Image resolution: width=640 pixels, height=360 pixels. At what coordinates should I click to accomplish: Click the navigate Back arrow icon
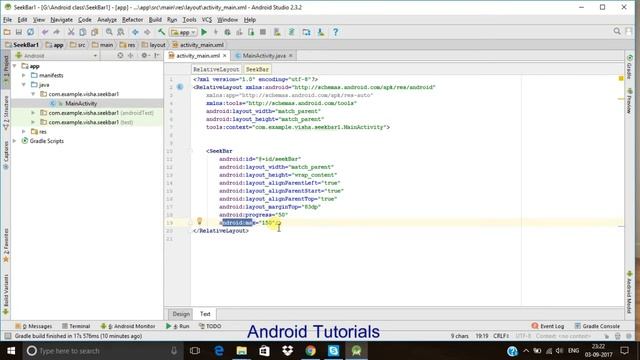[x=135, y=32]
